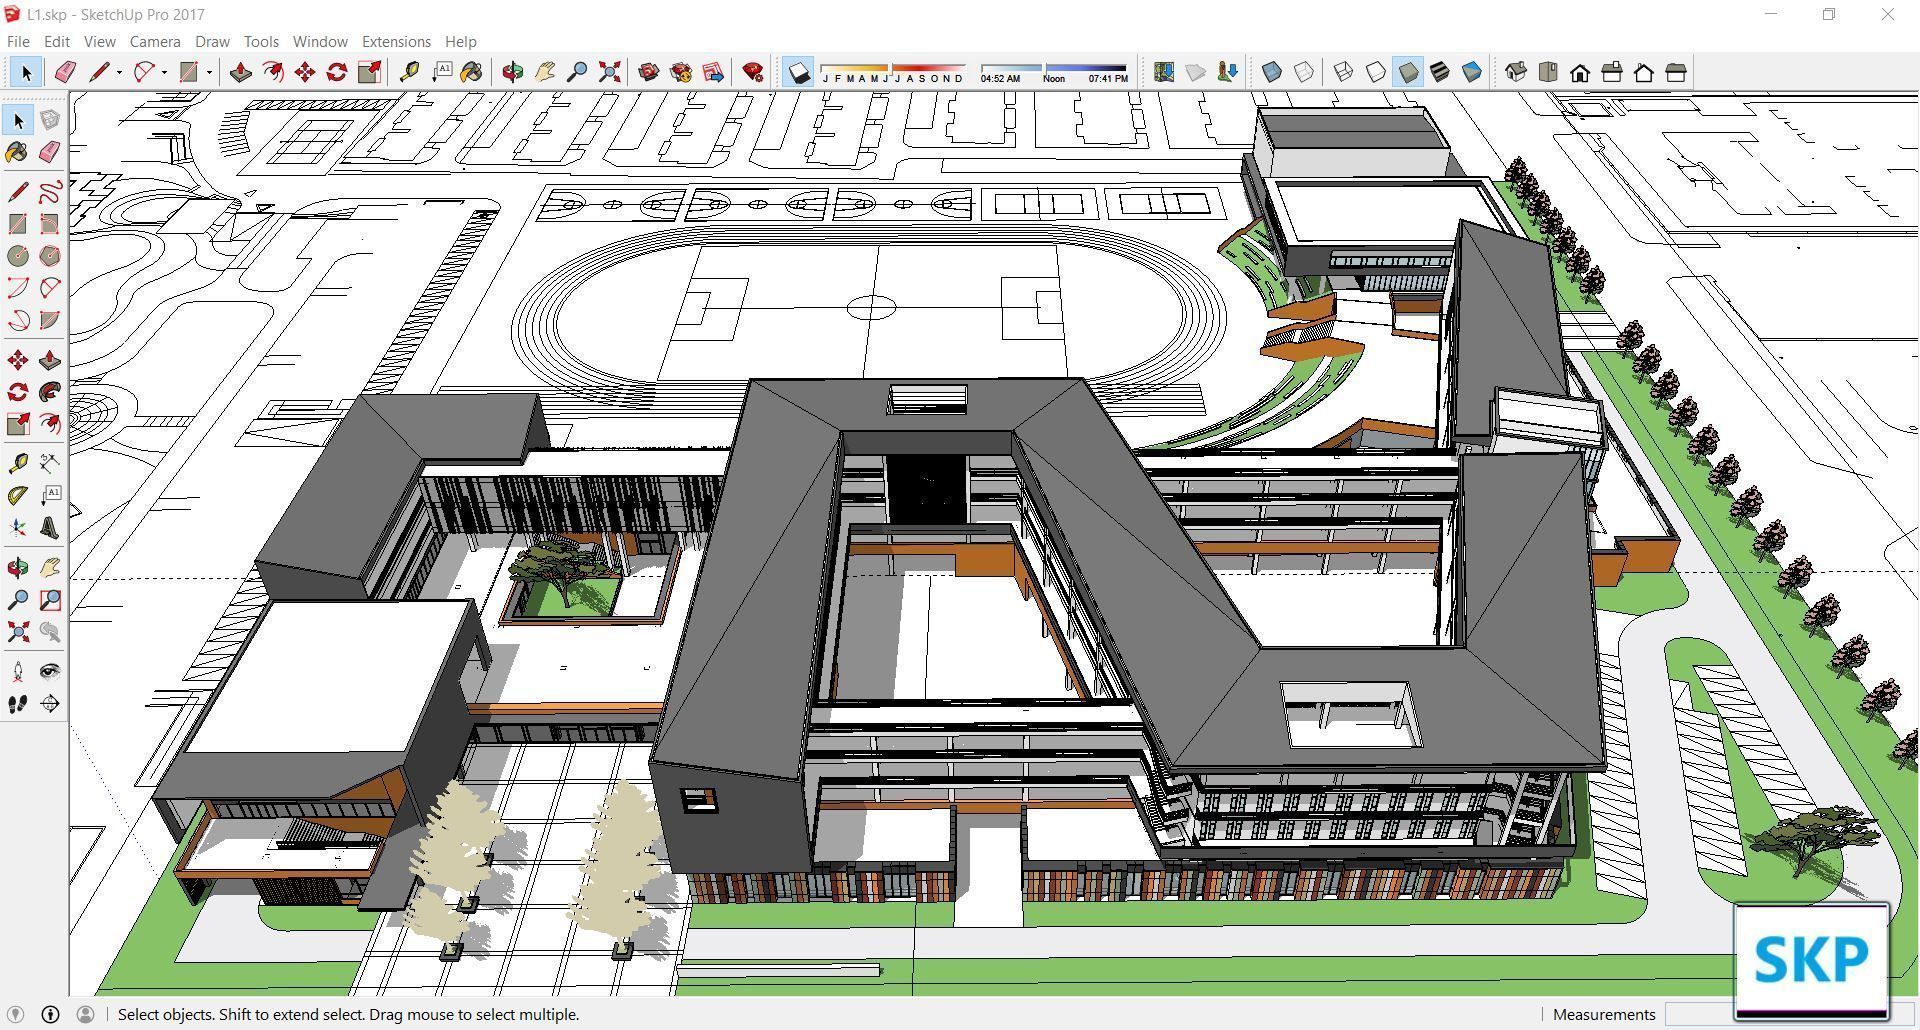
Task: Toggle shadows on or off
Action: click(x=797, y=72)
